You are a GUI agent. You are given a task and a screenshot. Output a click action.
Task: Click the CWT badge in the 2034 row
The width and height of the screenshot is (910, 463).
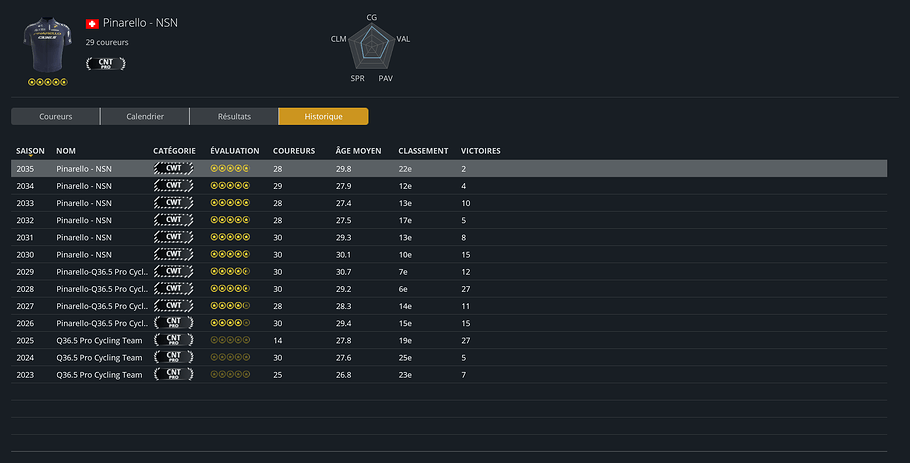(x=174, y=186)
